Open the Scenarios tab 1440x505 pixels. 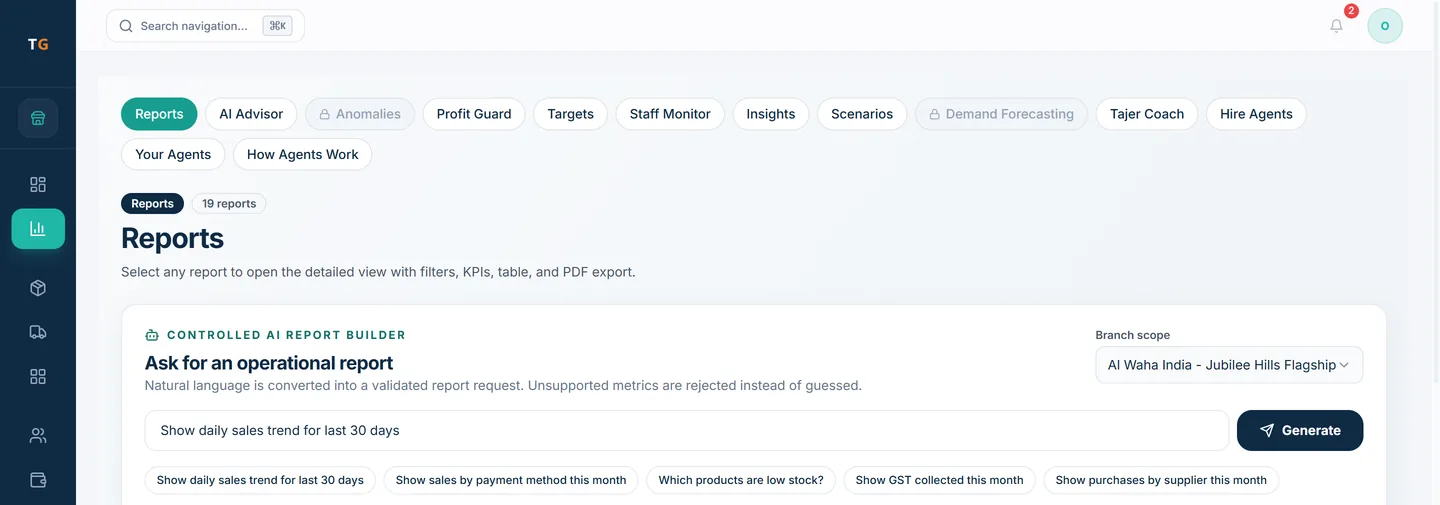point(862,114)
